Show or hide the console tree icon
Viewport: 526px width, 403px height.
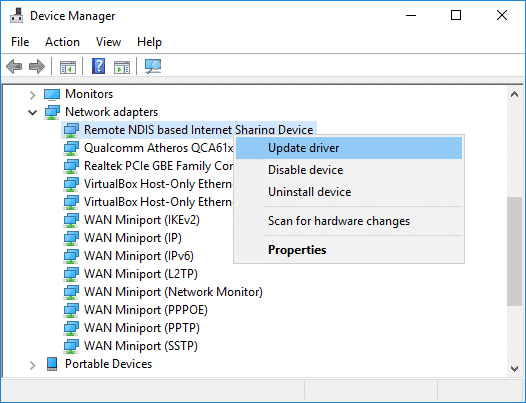coord(68,67)
